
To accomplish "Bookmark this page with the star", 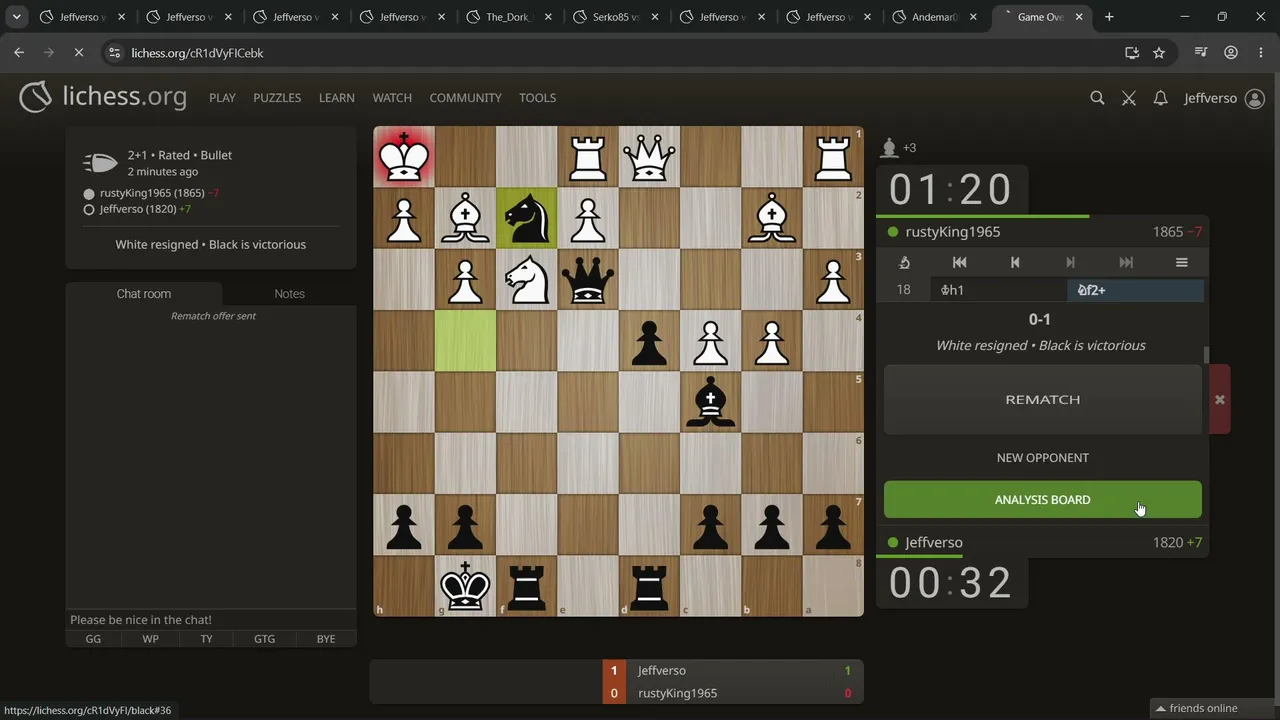I will tap(1159, 53).
